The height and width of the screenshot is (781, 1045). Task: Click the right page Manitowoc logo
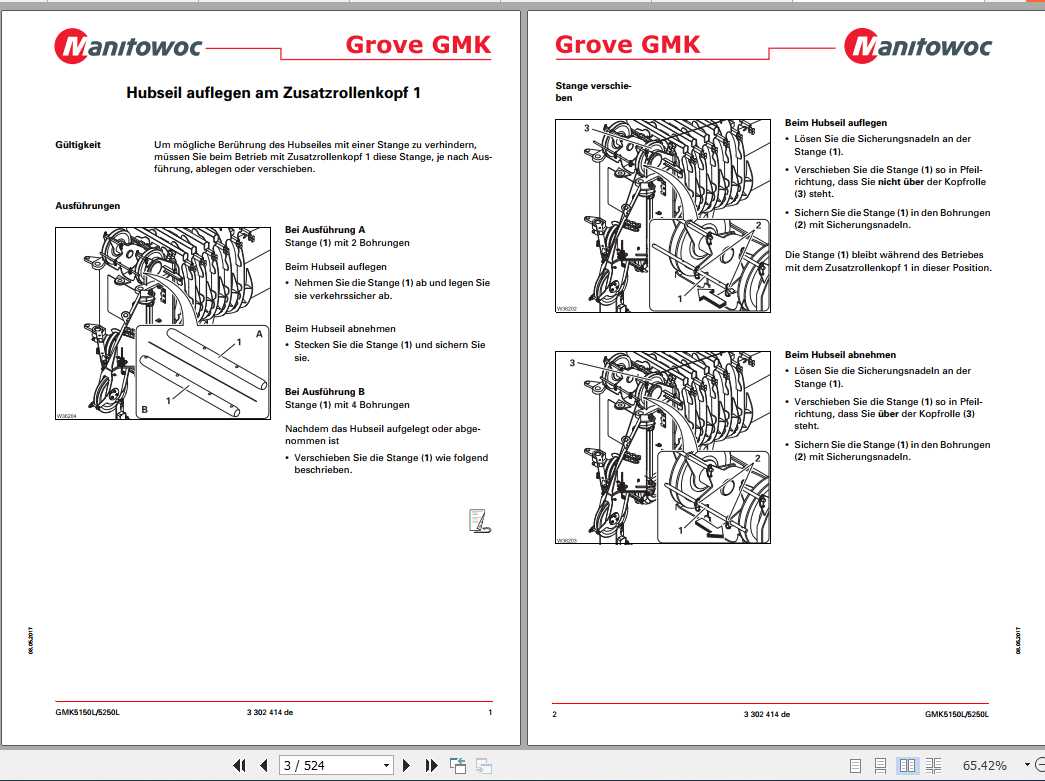pos(918,46)
